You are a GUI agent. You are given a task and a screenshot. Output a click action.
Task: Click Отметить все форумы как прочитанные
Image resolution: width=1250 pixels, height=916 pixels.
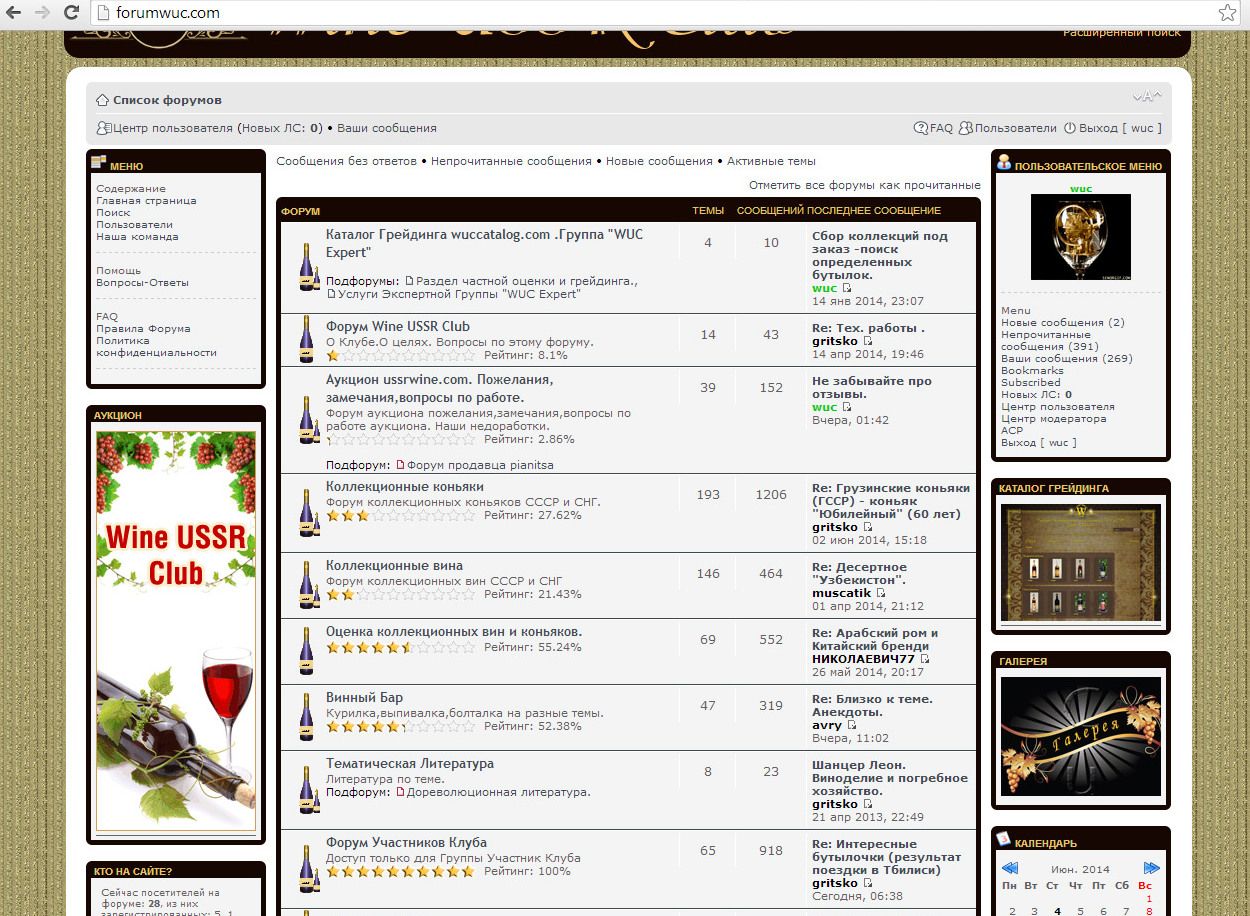pyautogui.click(x=864, y=185)
